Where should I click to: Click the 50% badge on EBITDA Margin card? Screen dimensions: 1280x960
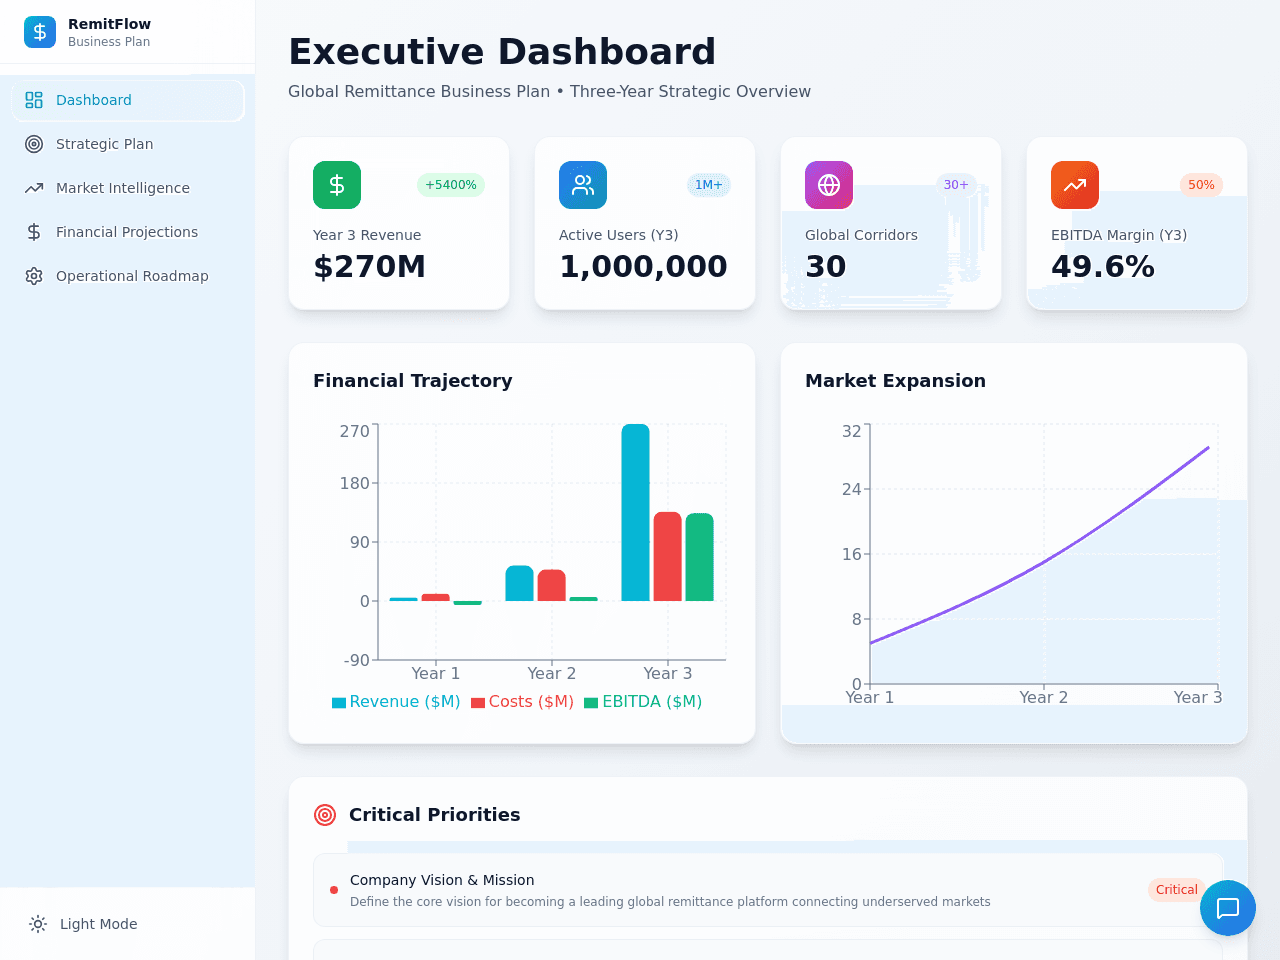coord(1201,185)
